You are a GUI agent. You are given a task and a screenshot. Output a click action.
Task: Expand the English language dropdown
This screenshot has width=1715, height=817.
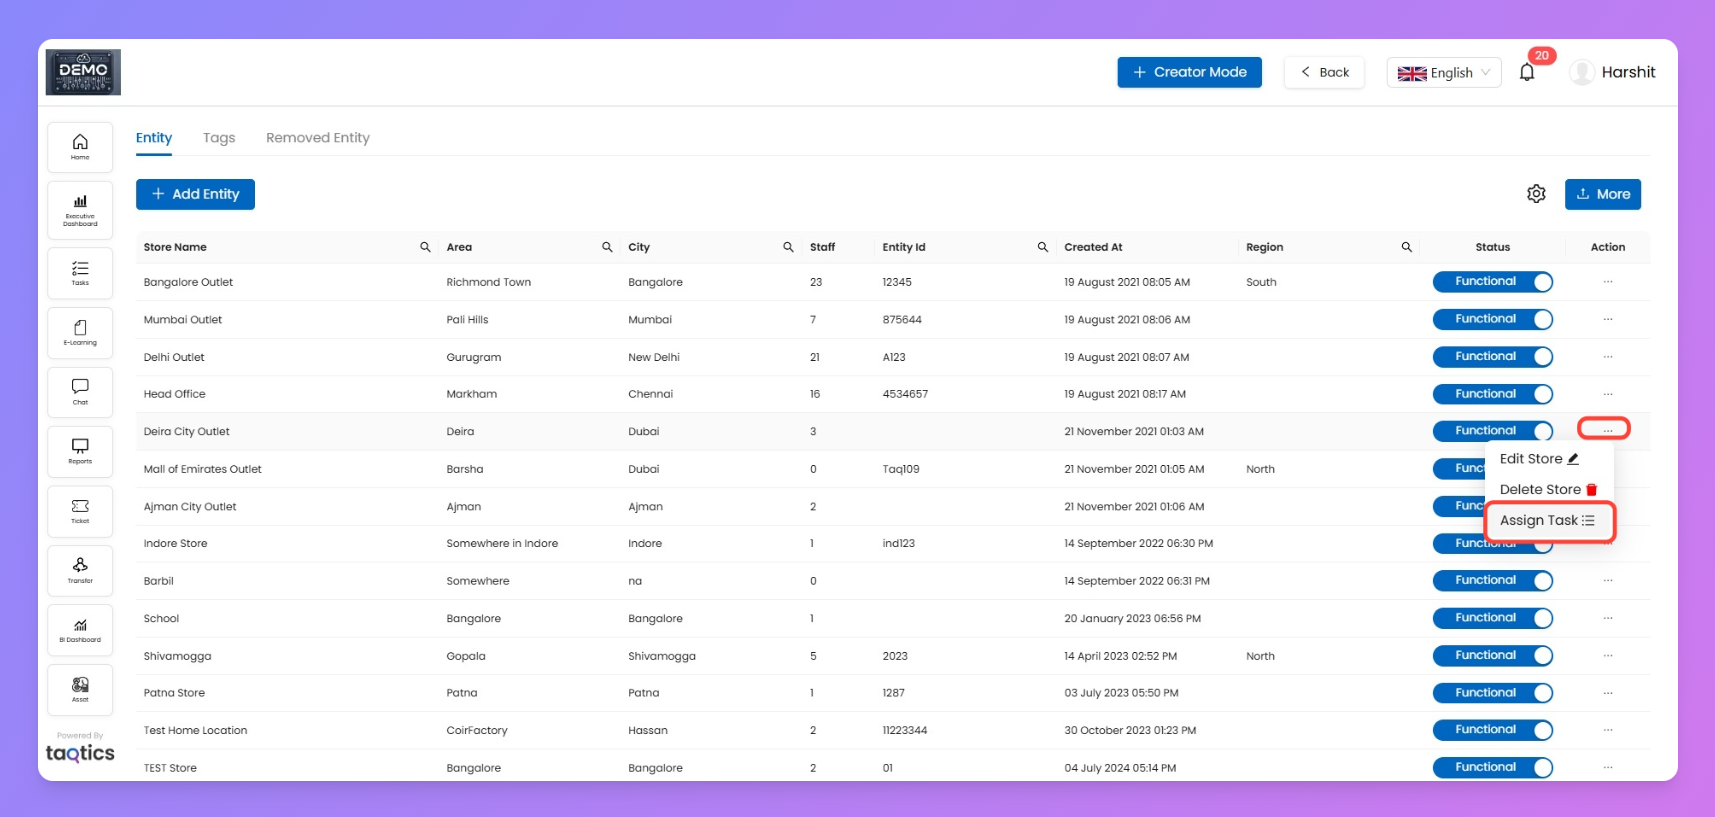(x=1443, y=73)
